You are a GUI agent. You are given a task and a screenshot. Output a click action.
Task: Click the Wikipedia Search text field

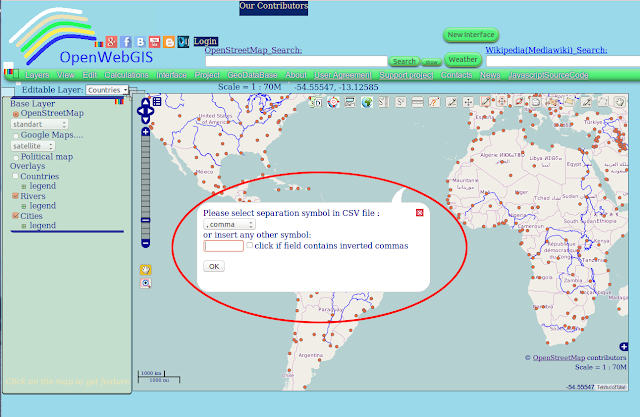point(563,61)
